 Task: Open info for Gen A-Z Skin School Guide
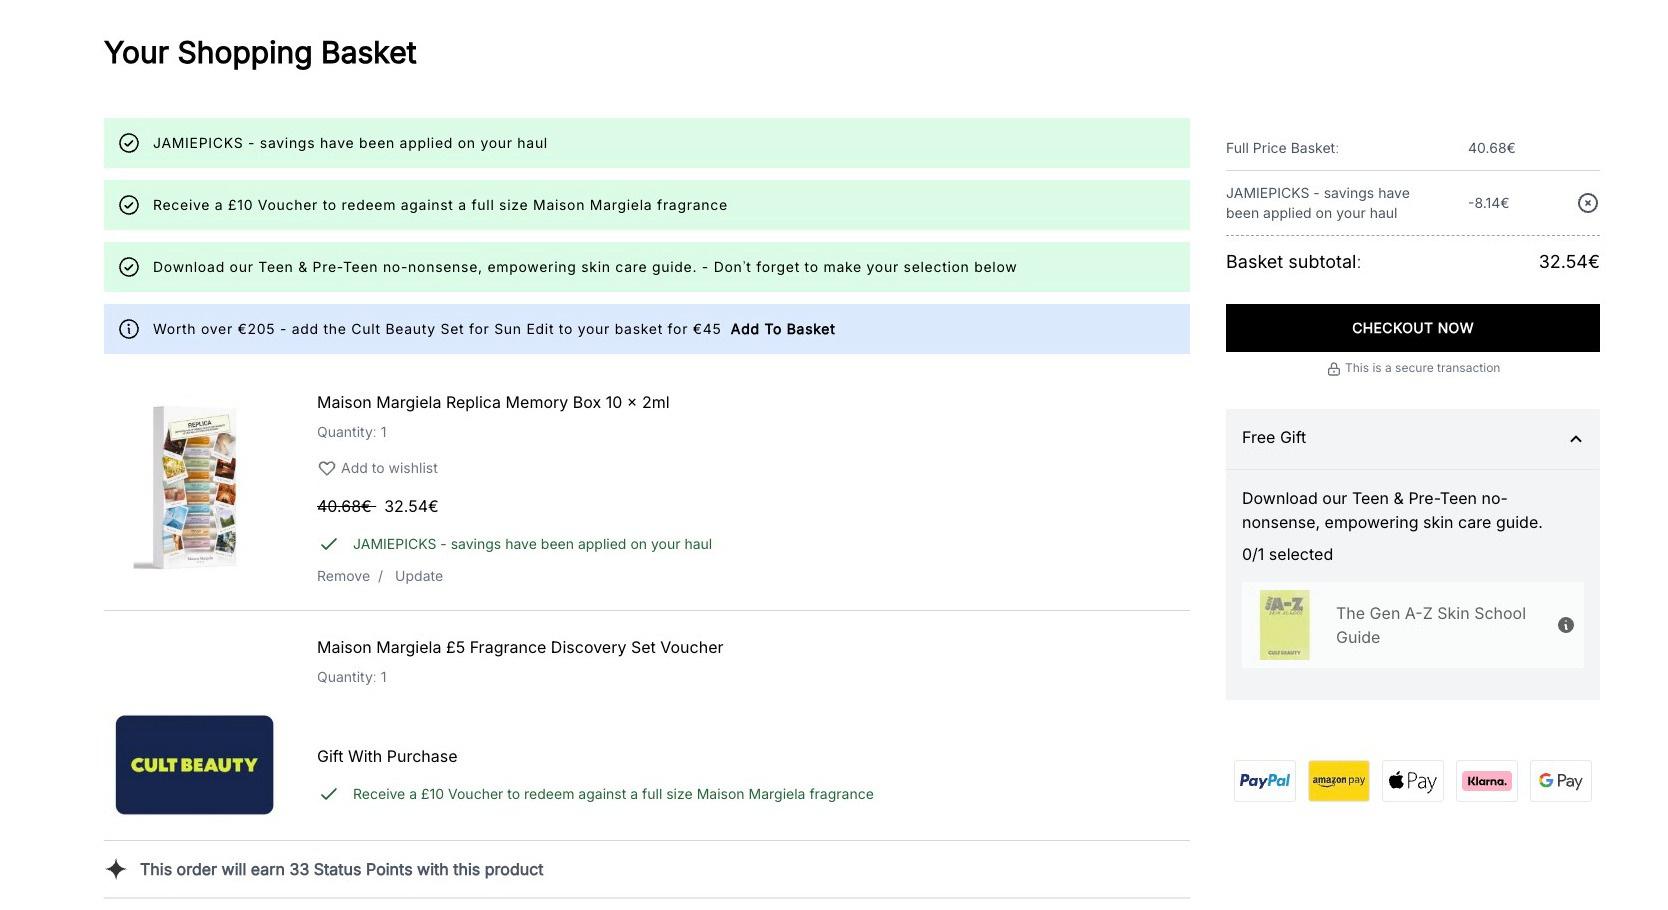(1565, 625)
